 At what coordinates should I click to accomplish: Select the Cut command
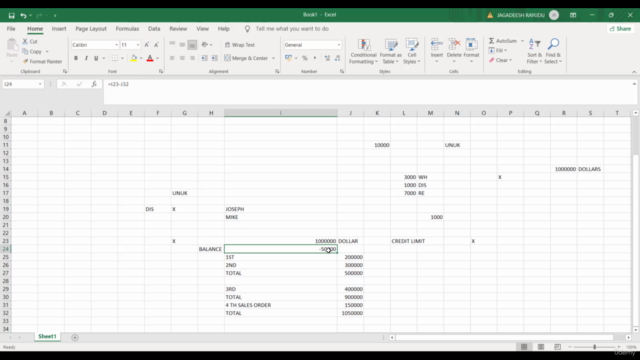pos(30,42)
